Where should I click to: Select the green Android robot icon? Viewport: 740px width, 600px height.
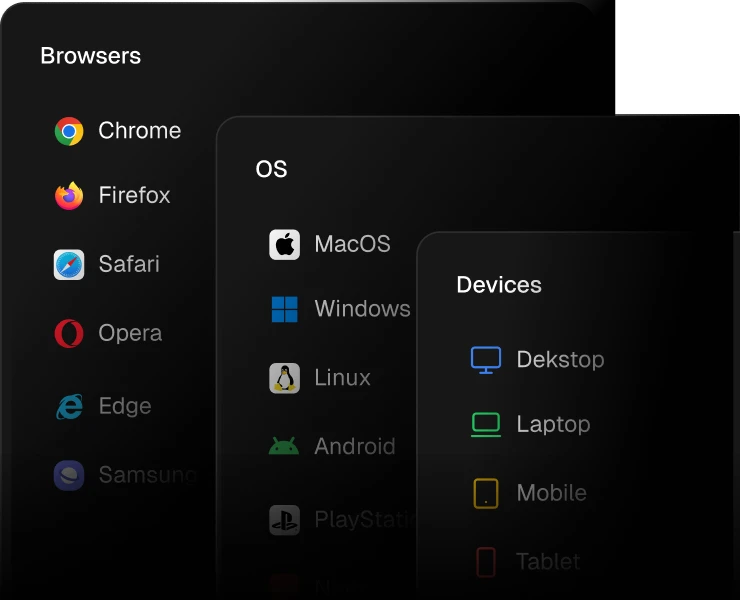point(284,446)
